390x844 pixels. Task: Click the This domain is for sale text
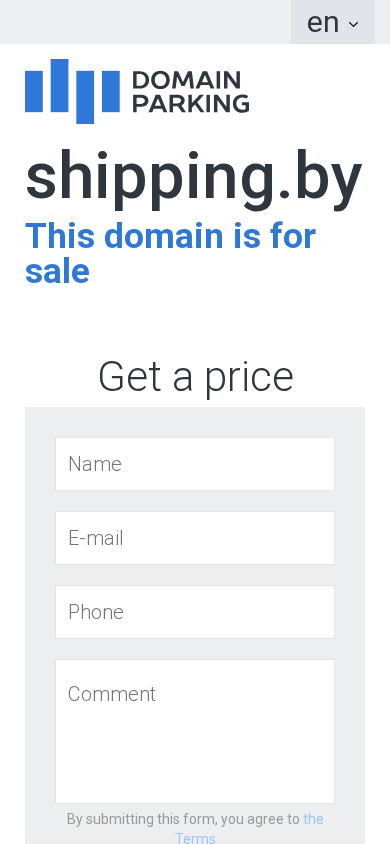click(170, 254)
